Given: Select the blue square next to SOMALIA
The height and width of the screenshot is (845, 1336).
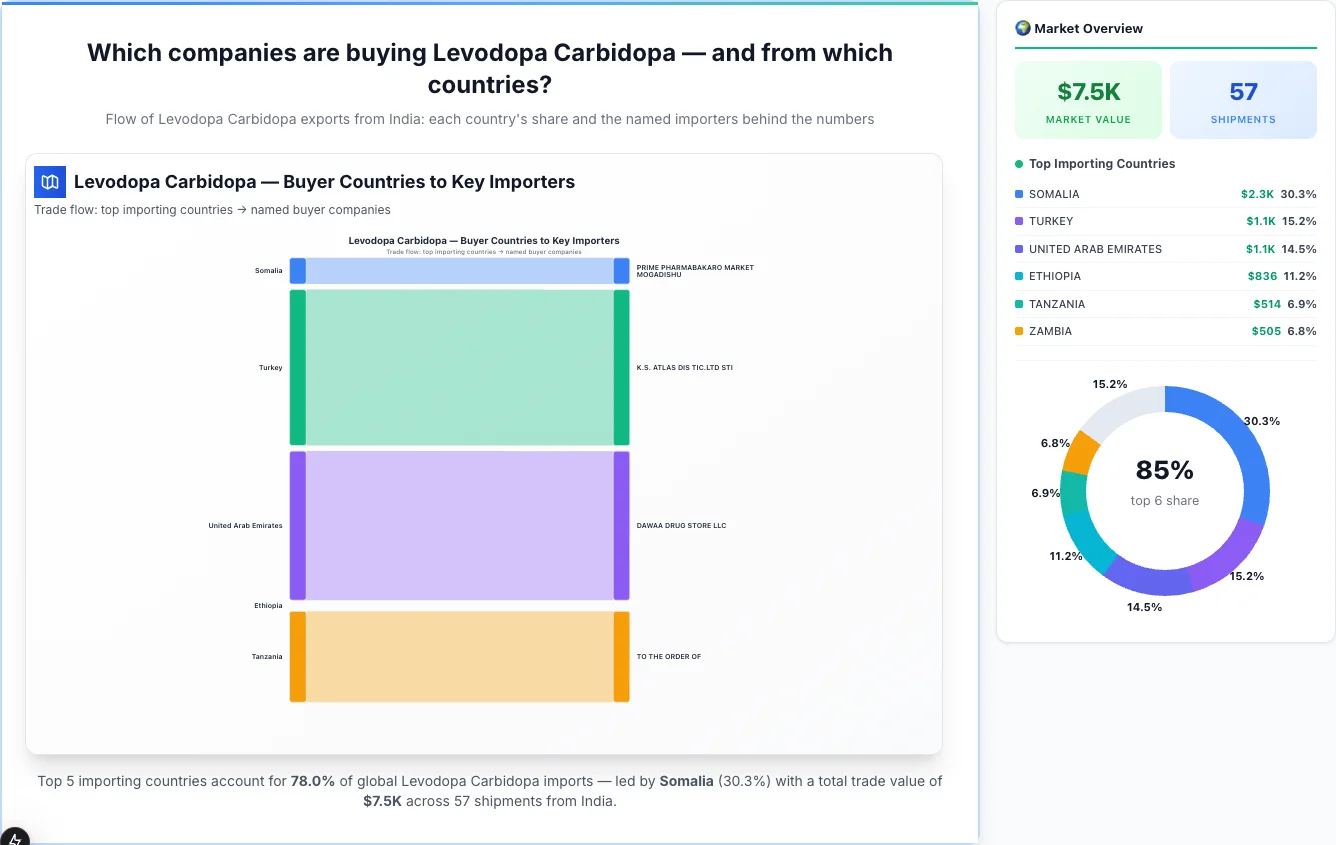Looking at the screenshot, I should 1021,194.
